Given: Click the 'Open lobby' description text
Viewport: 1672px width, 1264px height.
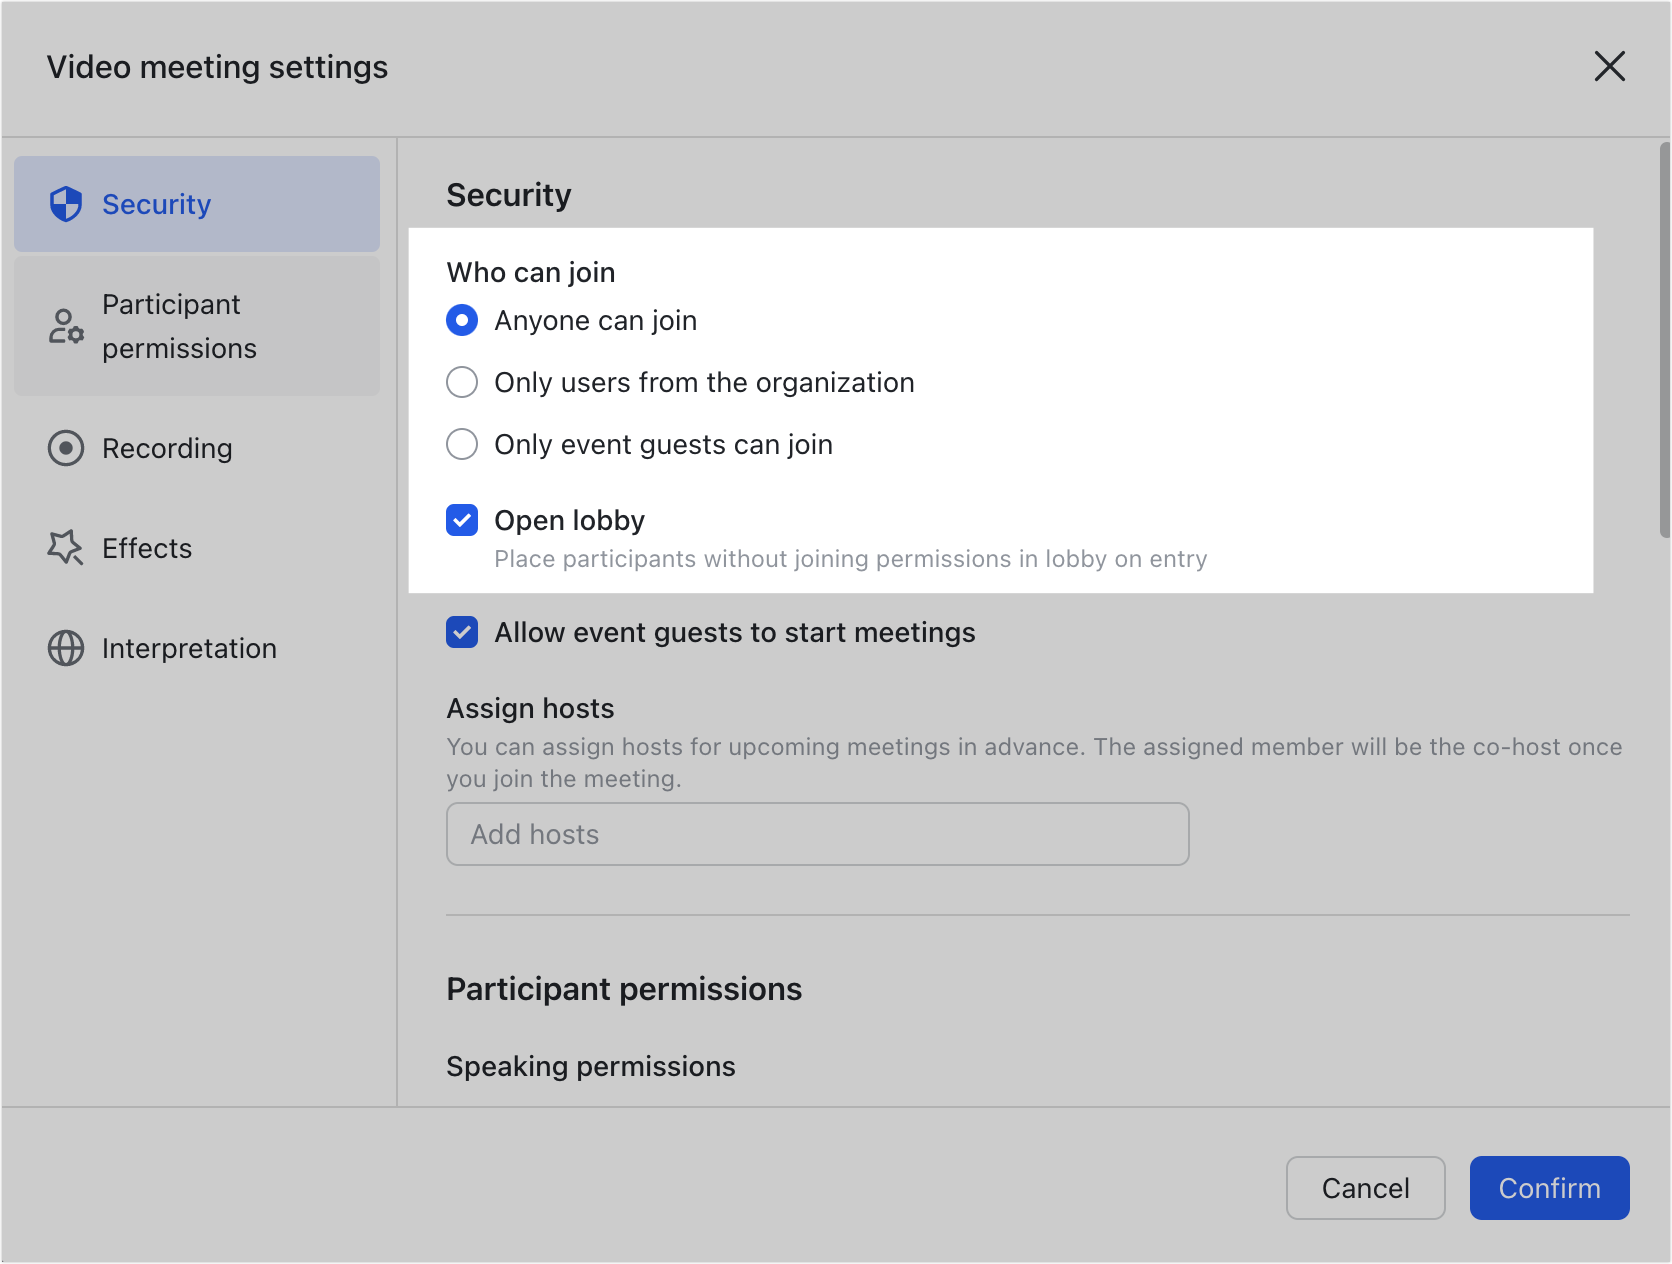Looking at the screenshot, I should (x=850, y=559).
